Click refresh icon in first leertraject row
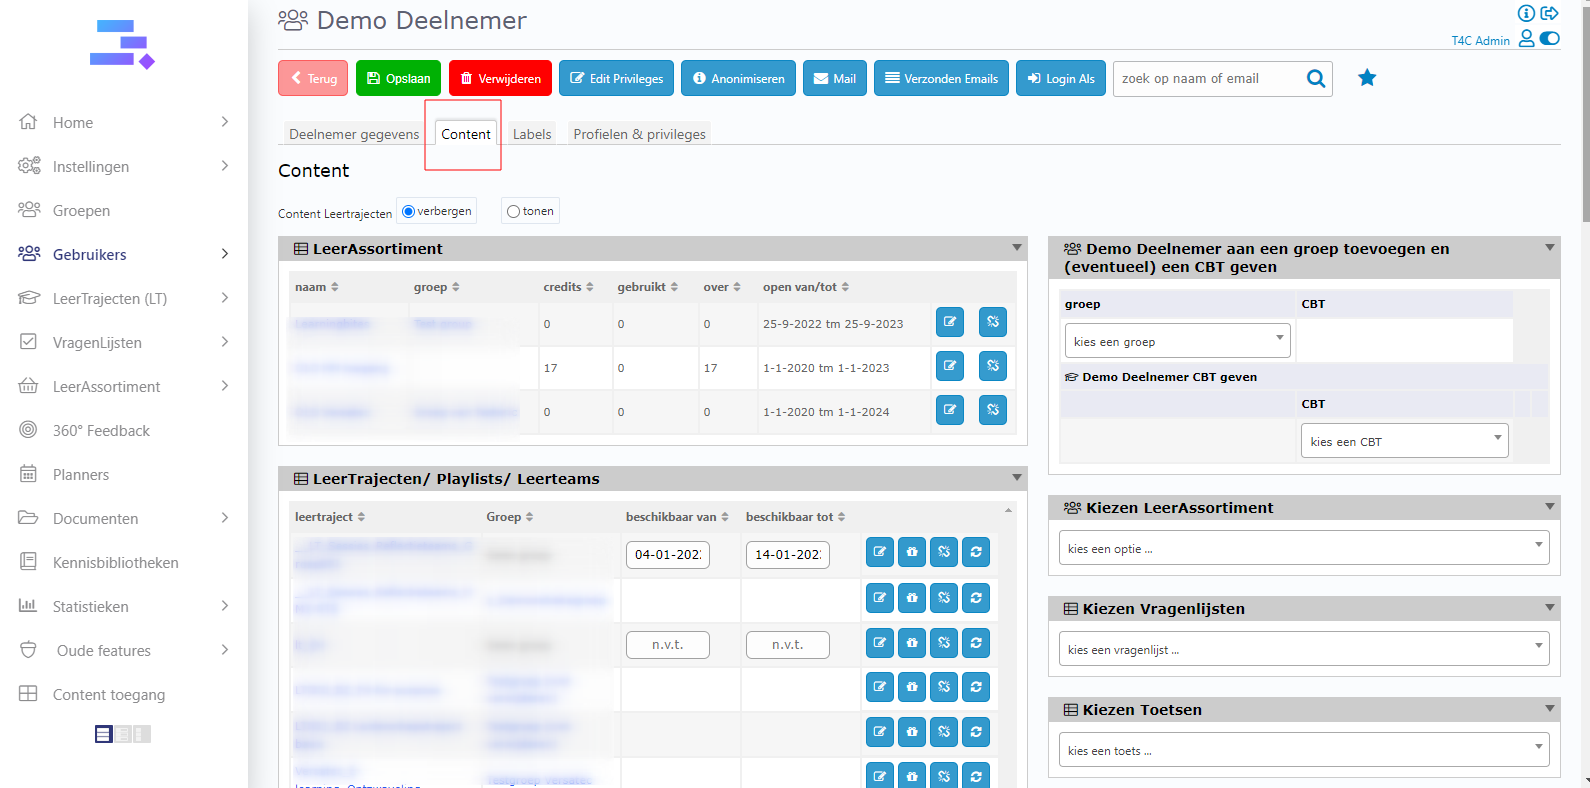The image size is (1590, 788). point(976,552)
